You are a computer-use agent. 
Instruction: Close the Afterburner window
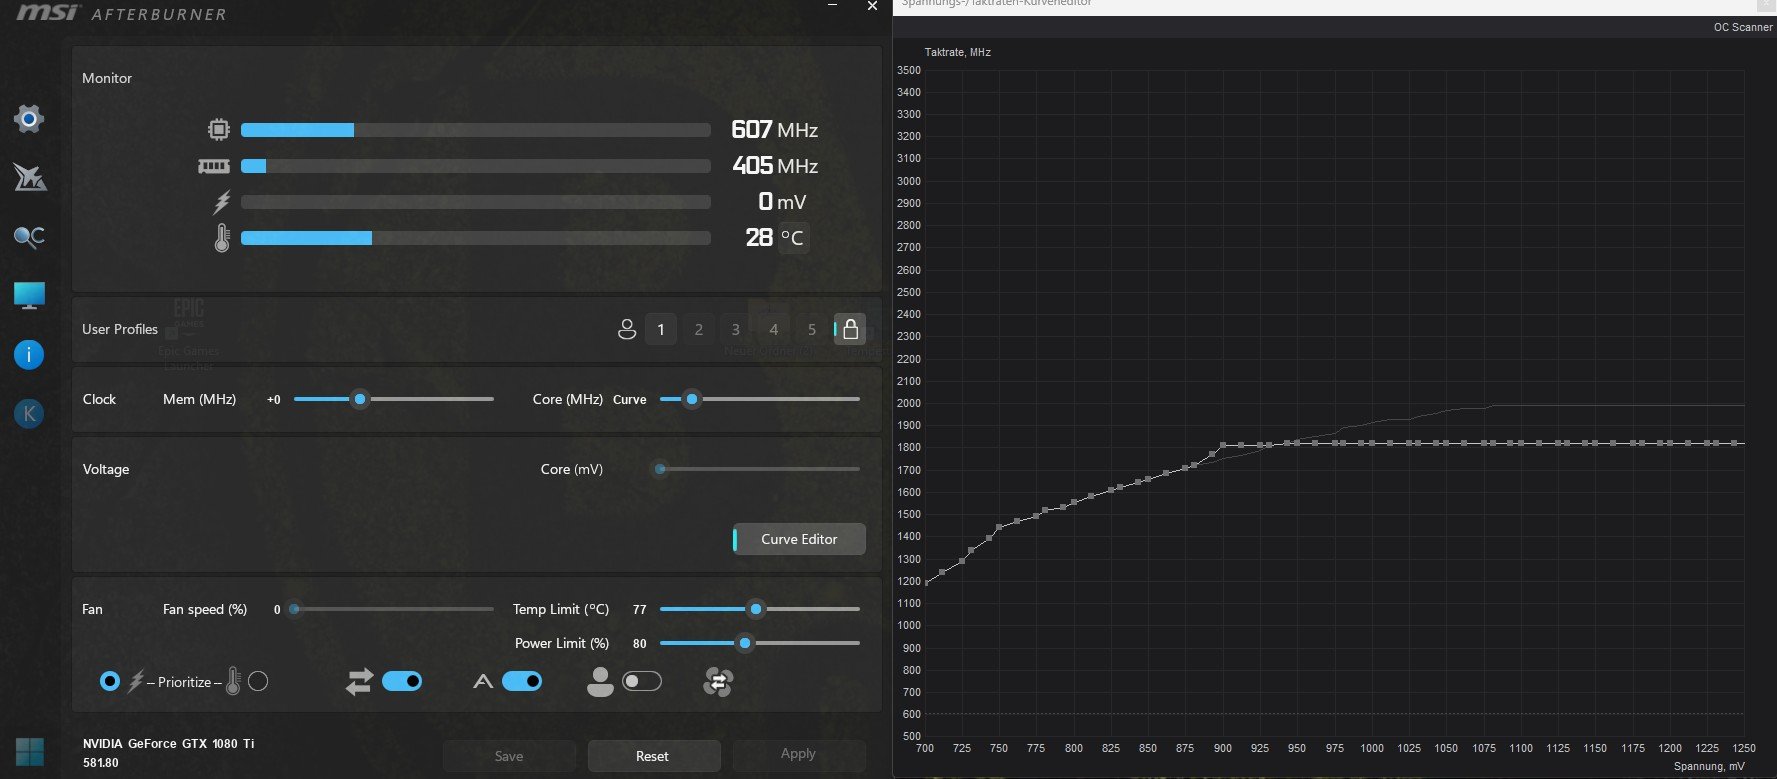872,6
